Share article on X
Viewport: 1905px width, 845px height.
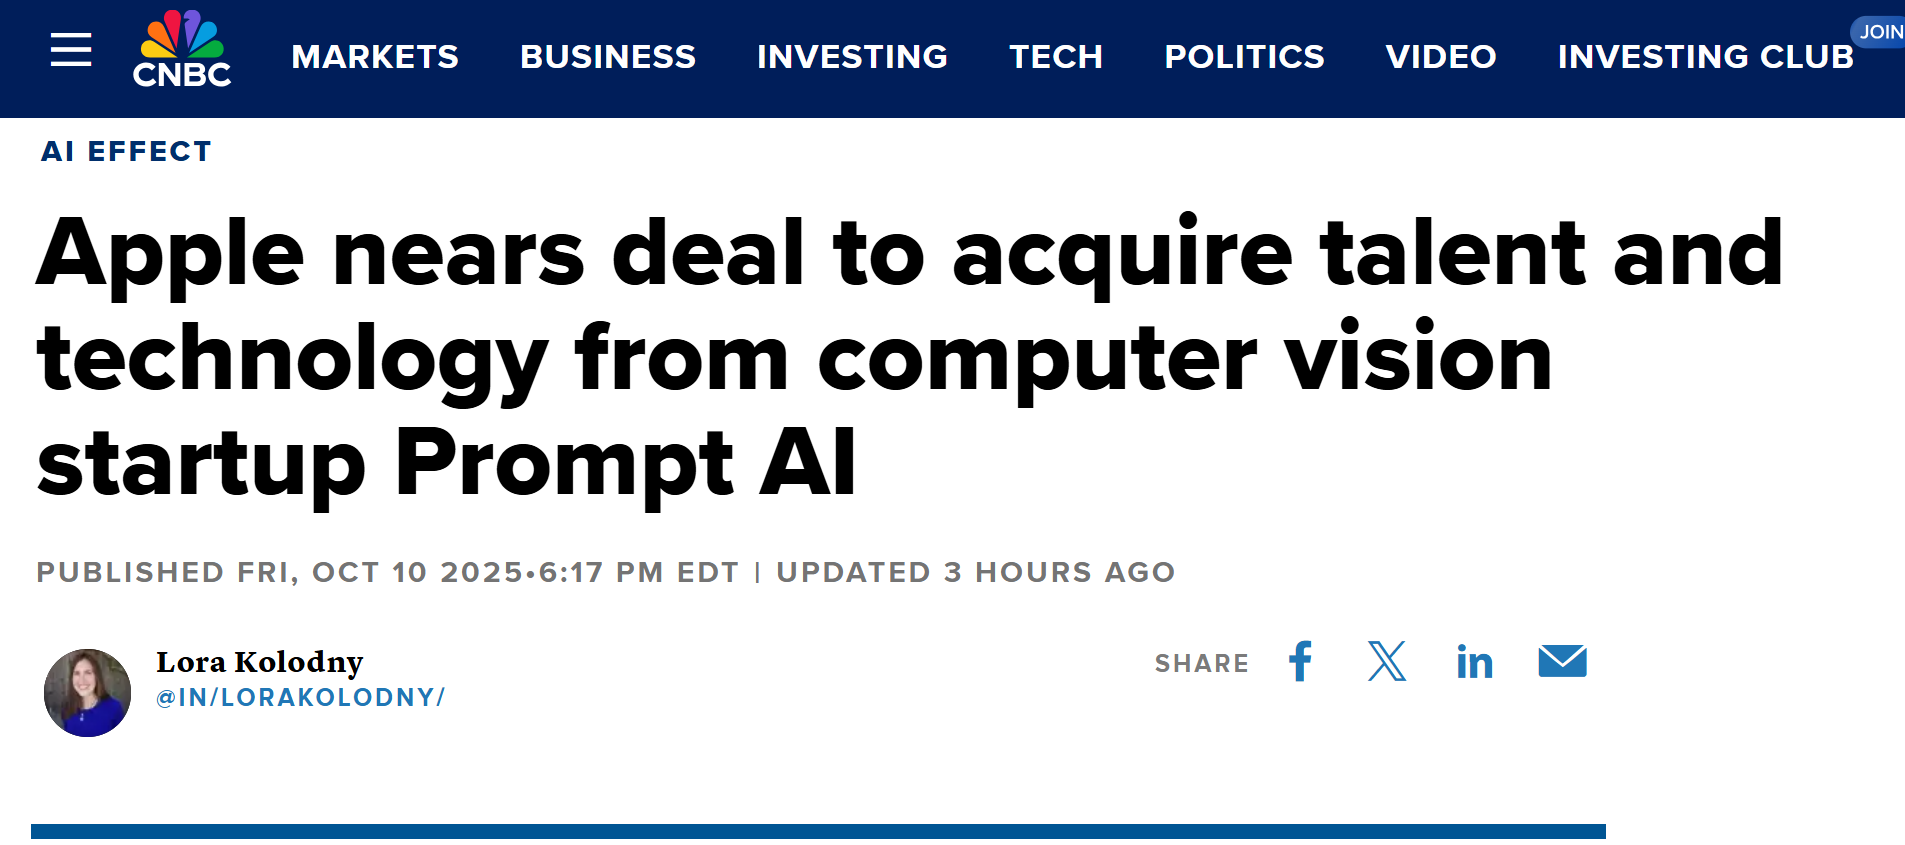[1387, 661]
